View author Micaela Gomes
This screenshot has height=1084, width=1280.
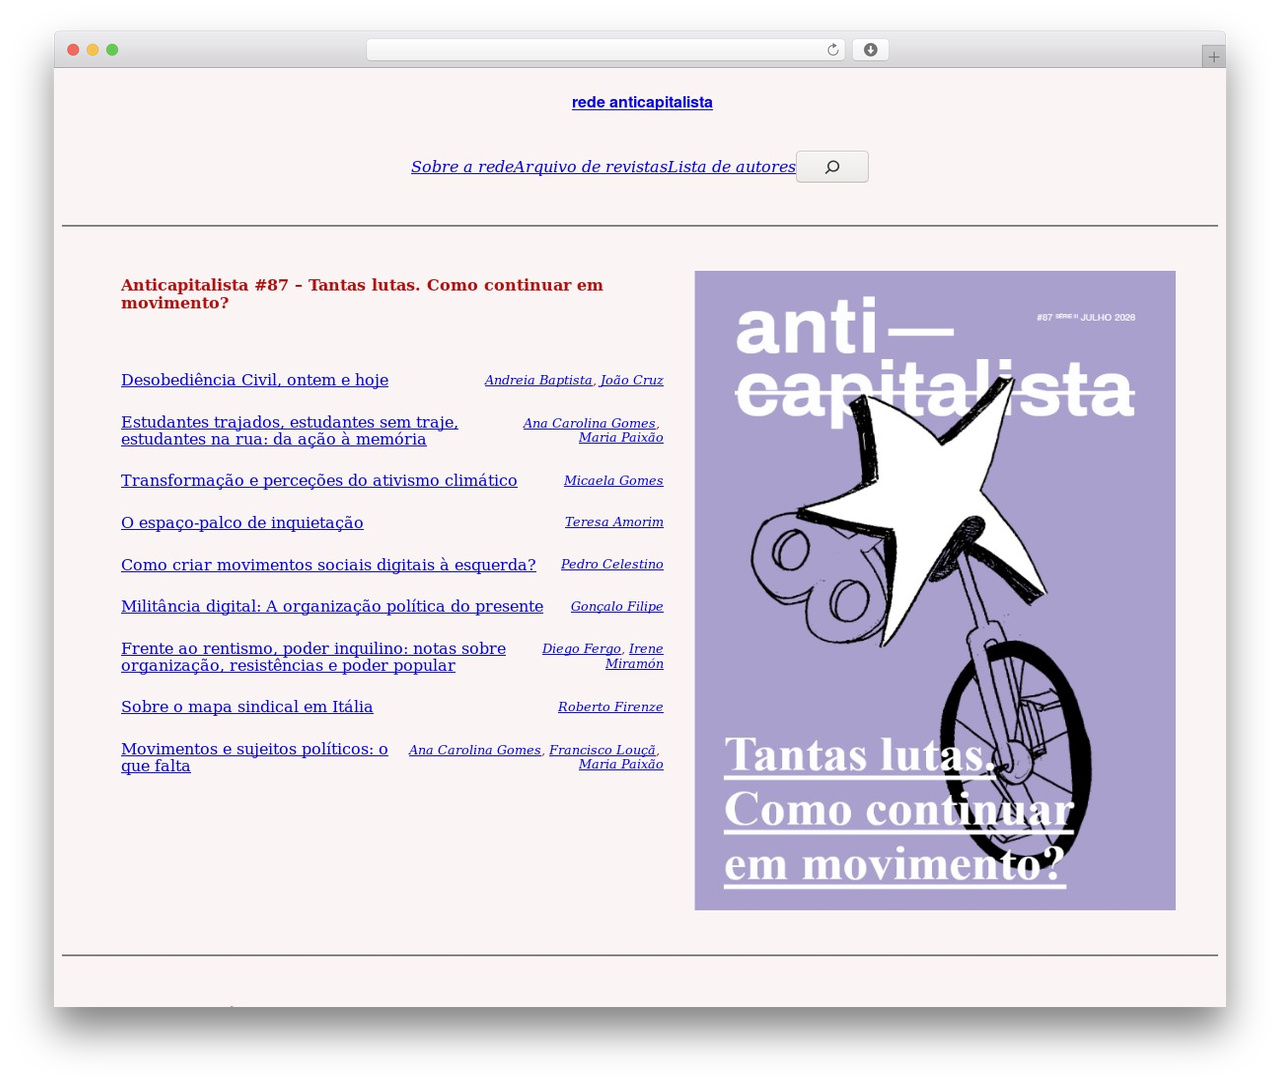pyautogui.click(x=613, y=481)
